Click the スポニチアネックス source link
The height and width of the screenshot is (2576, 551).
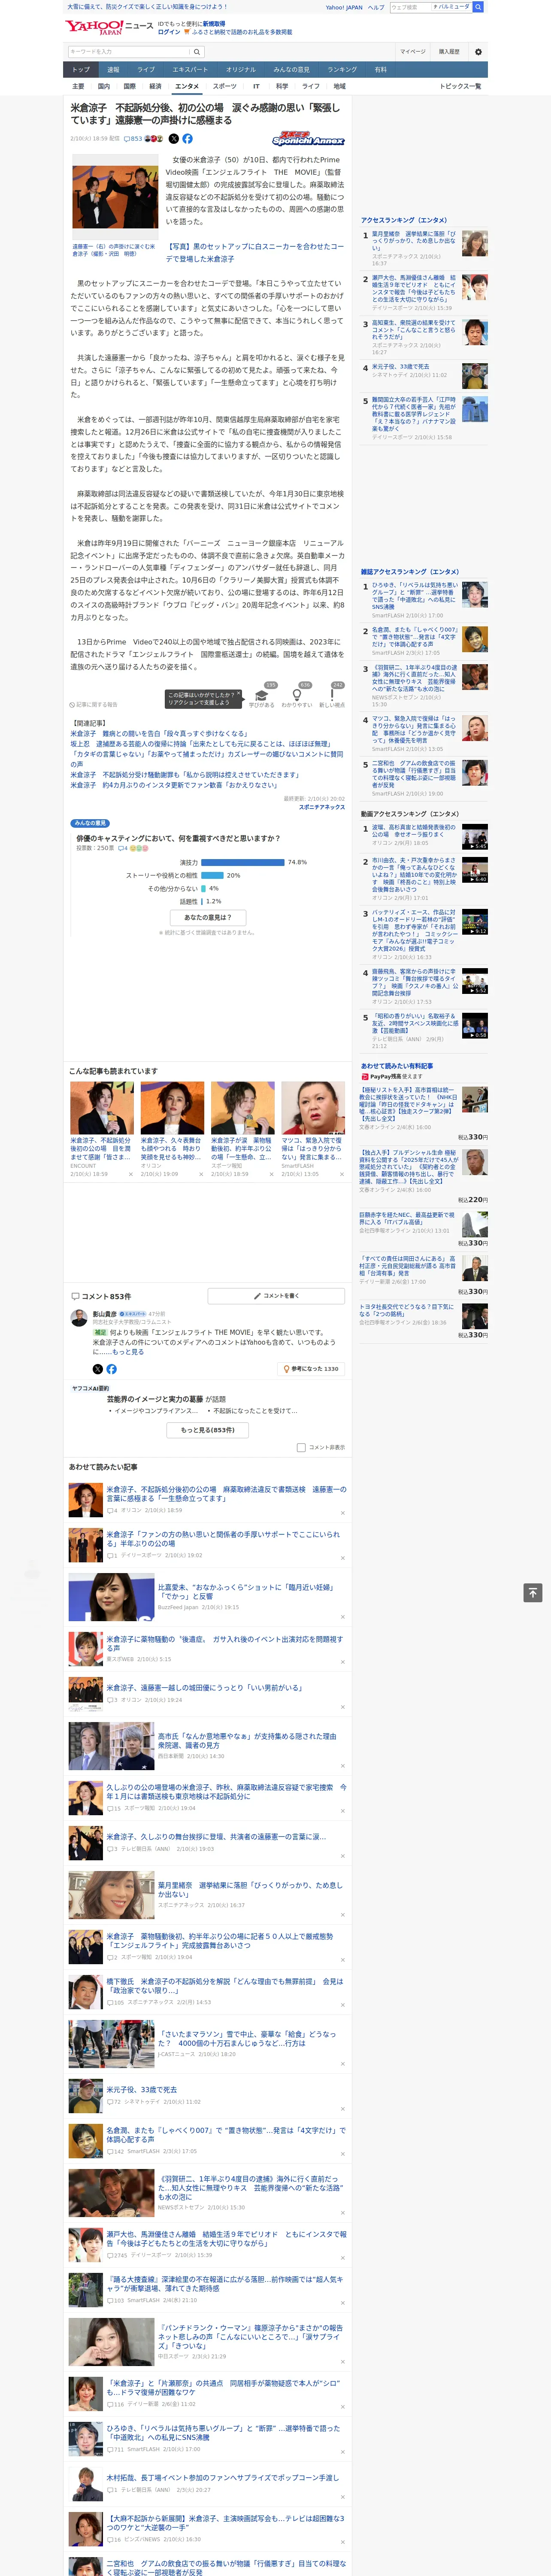coord(321,807)
